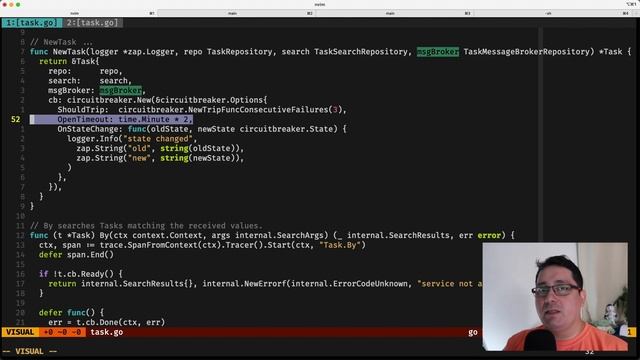Click 'task.go' filename in status line

point(107,332)
